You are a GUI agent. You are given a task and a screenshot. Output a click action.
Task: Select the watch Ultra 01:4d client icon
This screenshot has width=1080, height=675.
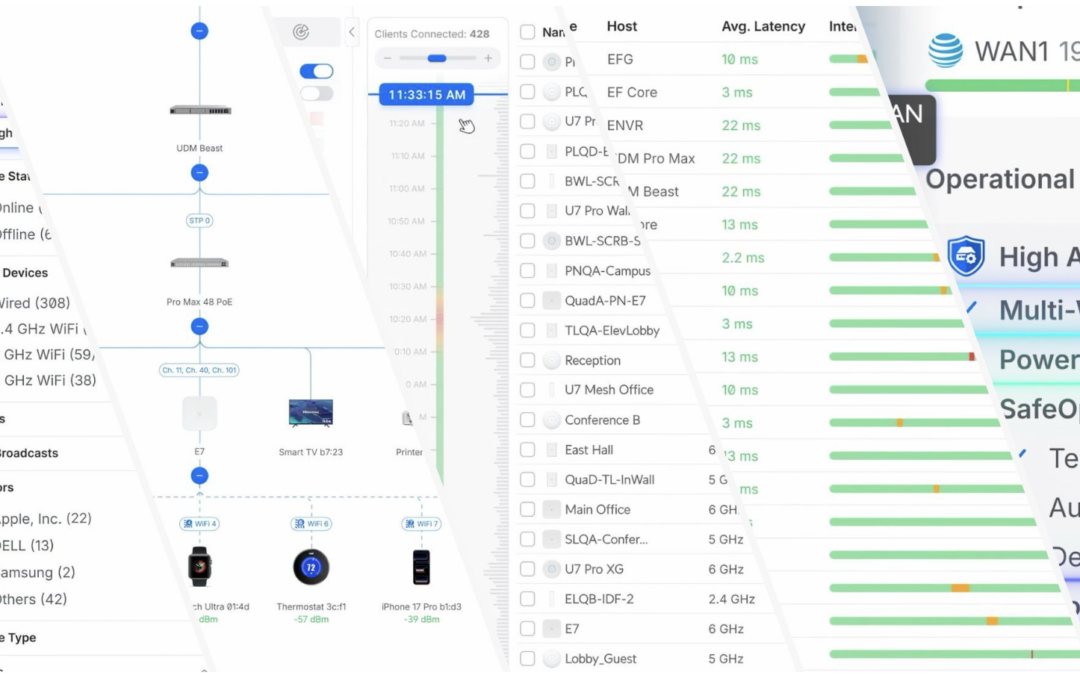[x=200, y=566]
